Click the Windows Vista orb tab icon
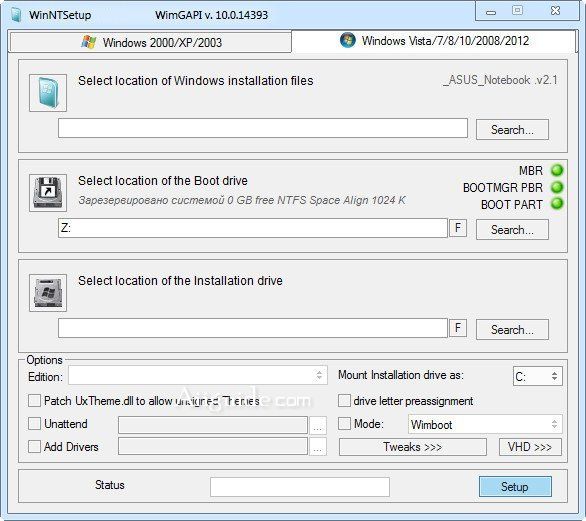This screenshot has height=521, width=586. (x=348, y=40)
